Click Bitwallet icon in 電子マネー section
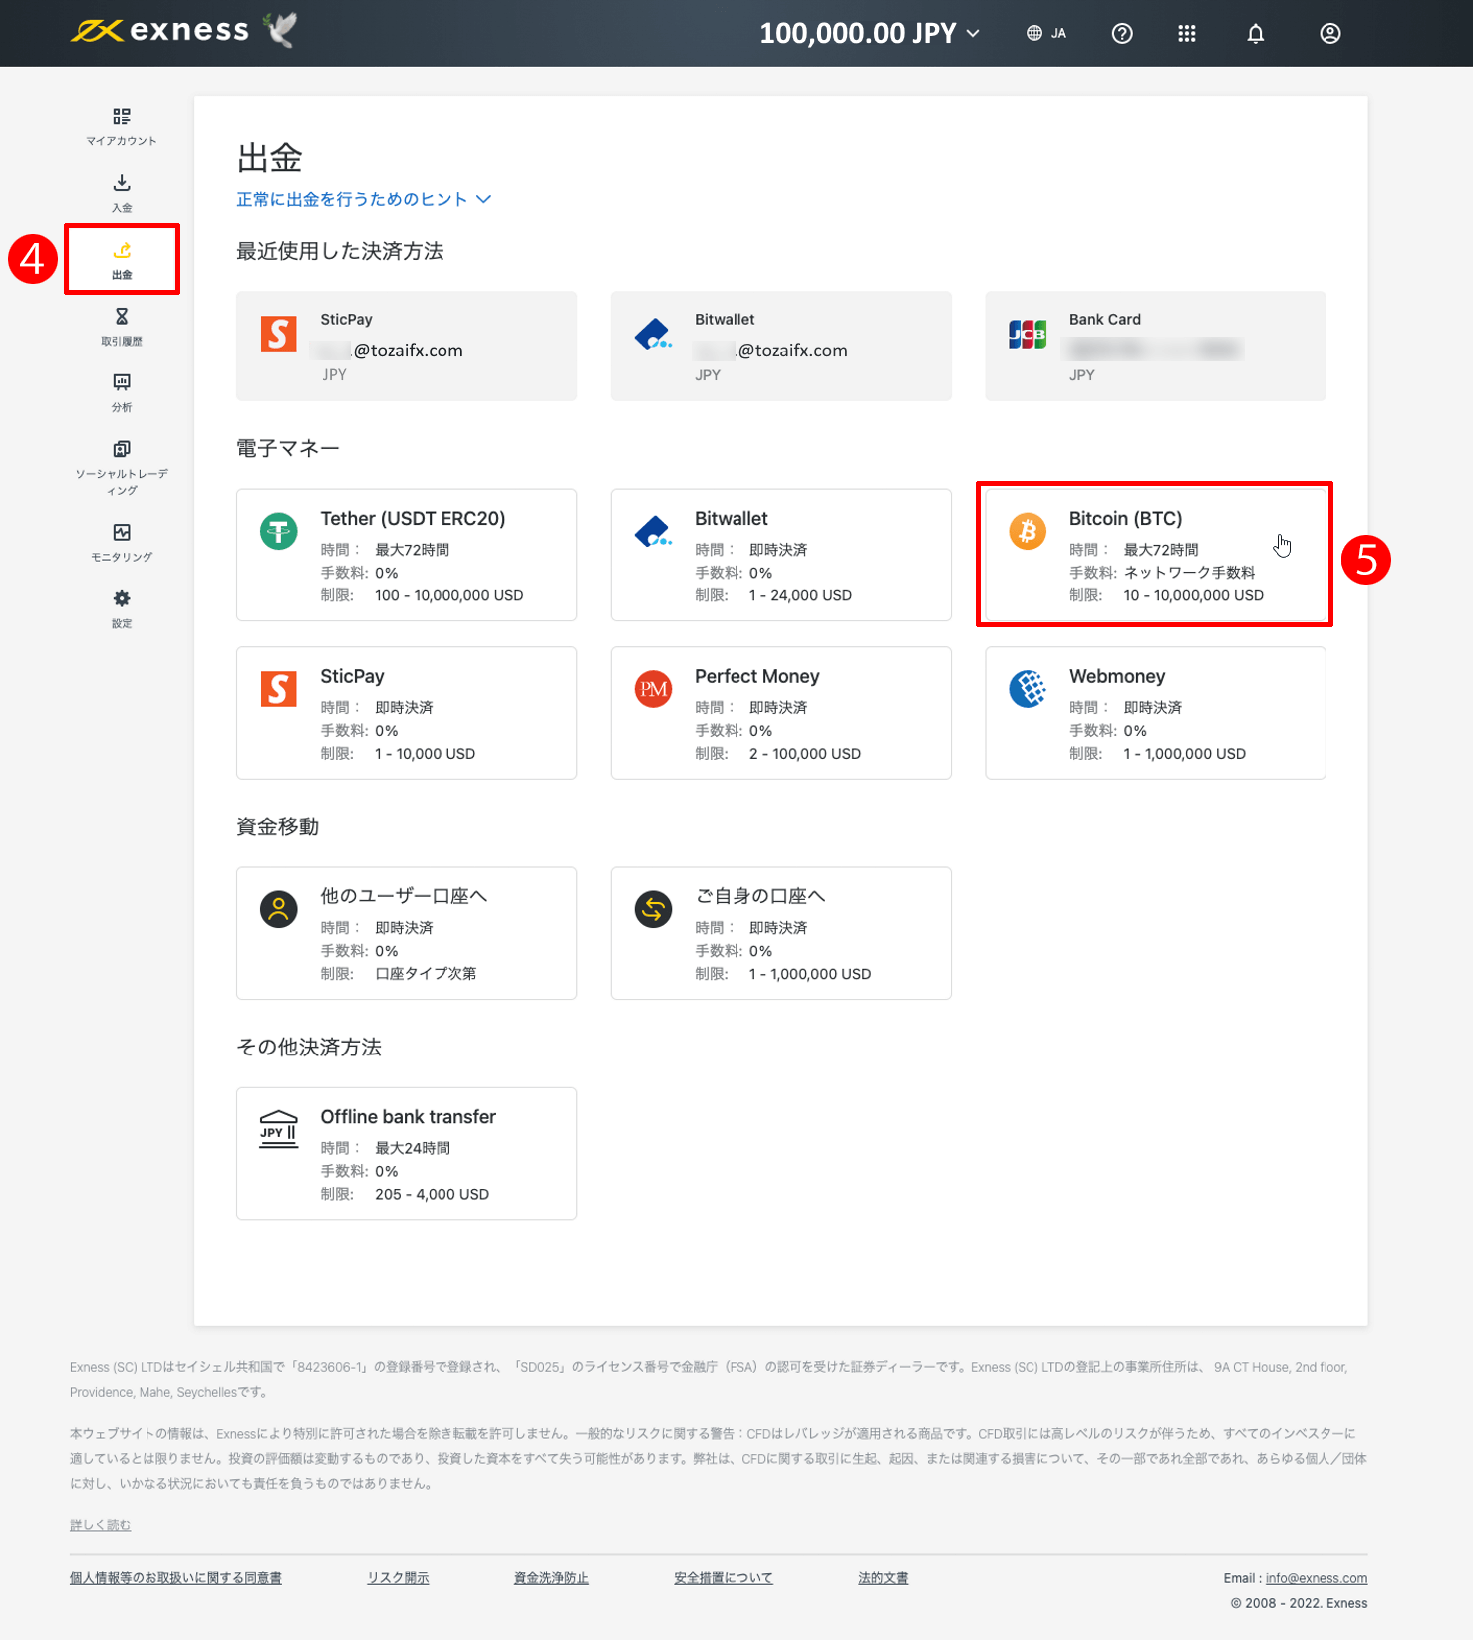 click(x=654, y=531)
